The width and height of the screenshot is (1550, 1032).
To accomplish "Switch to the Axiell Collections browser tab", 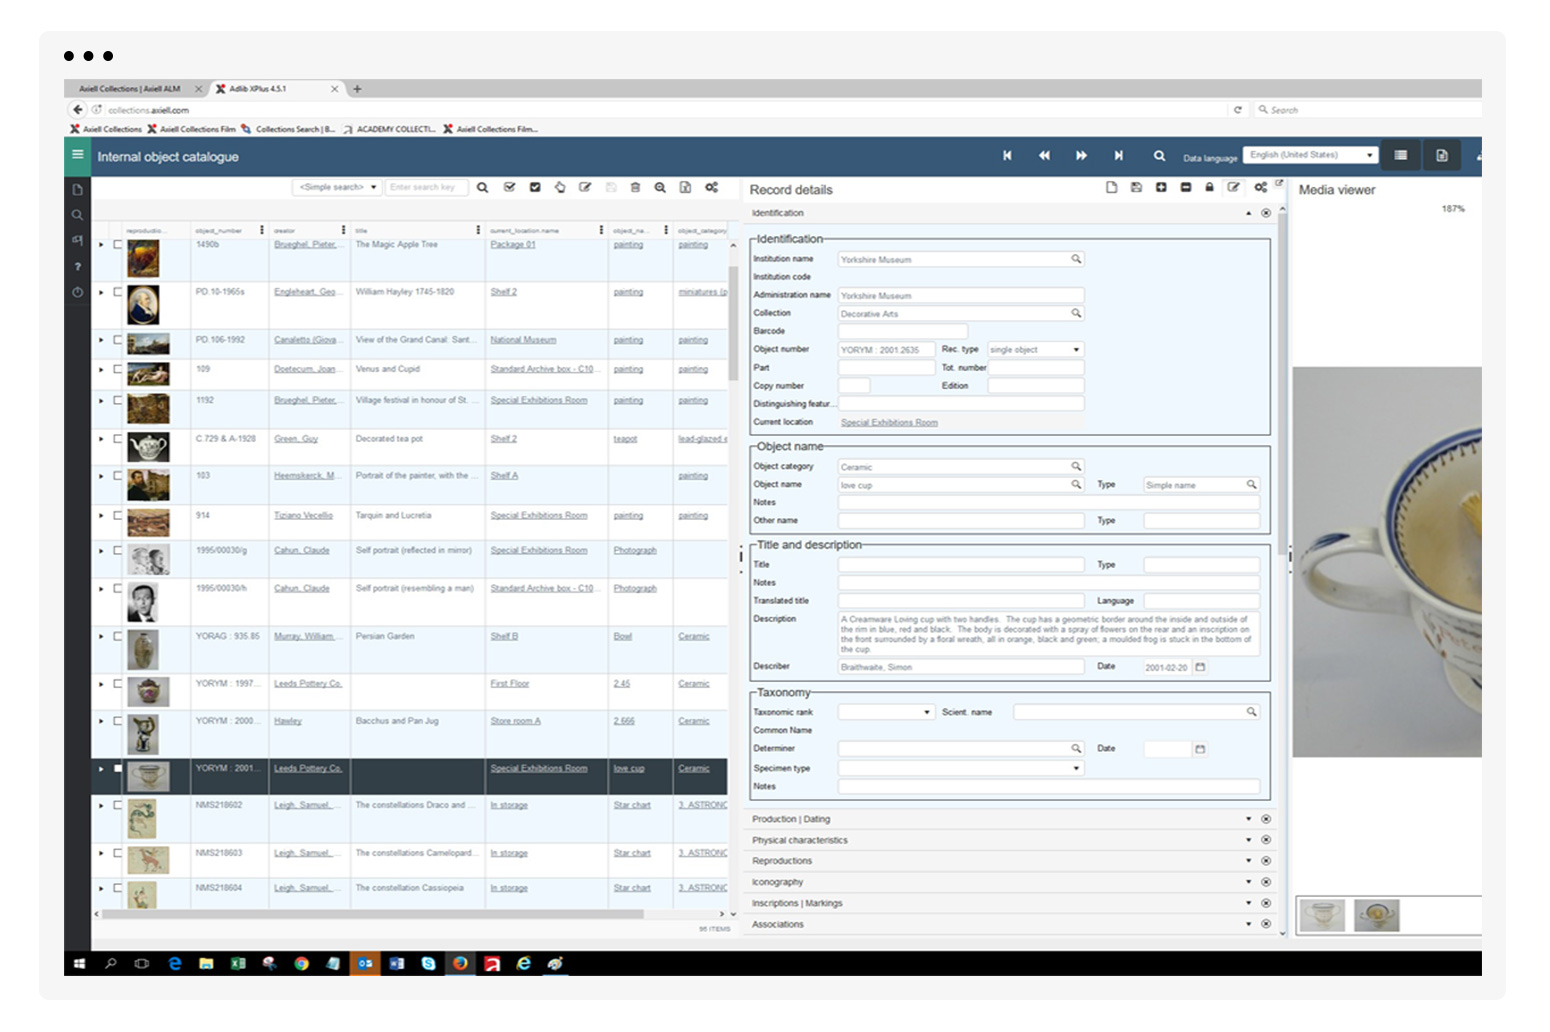I will pos(131,89).
